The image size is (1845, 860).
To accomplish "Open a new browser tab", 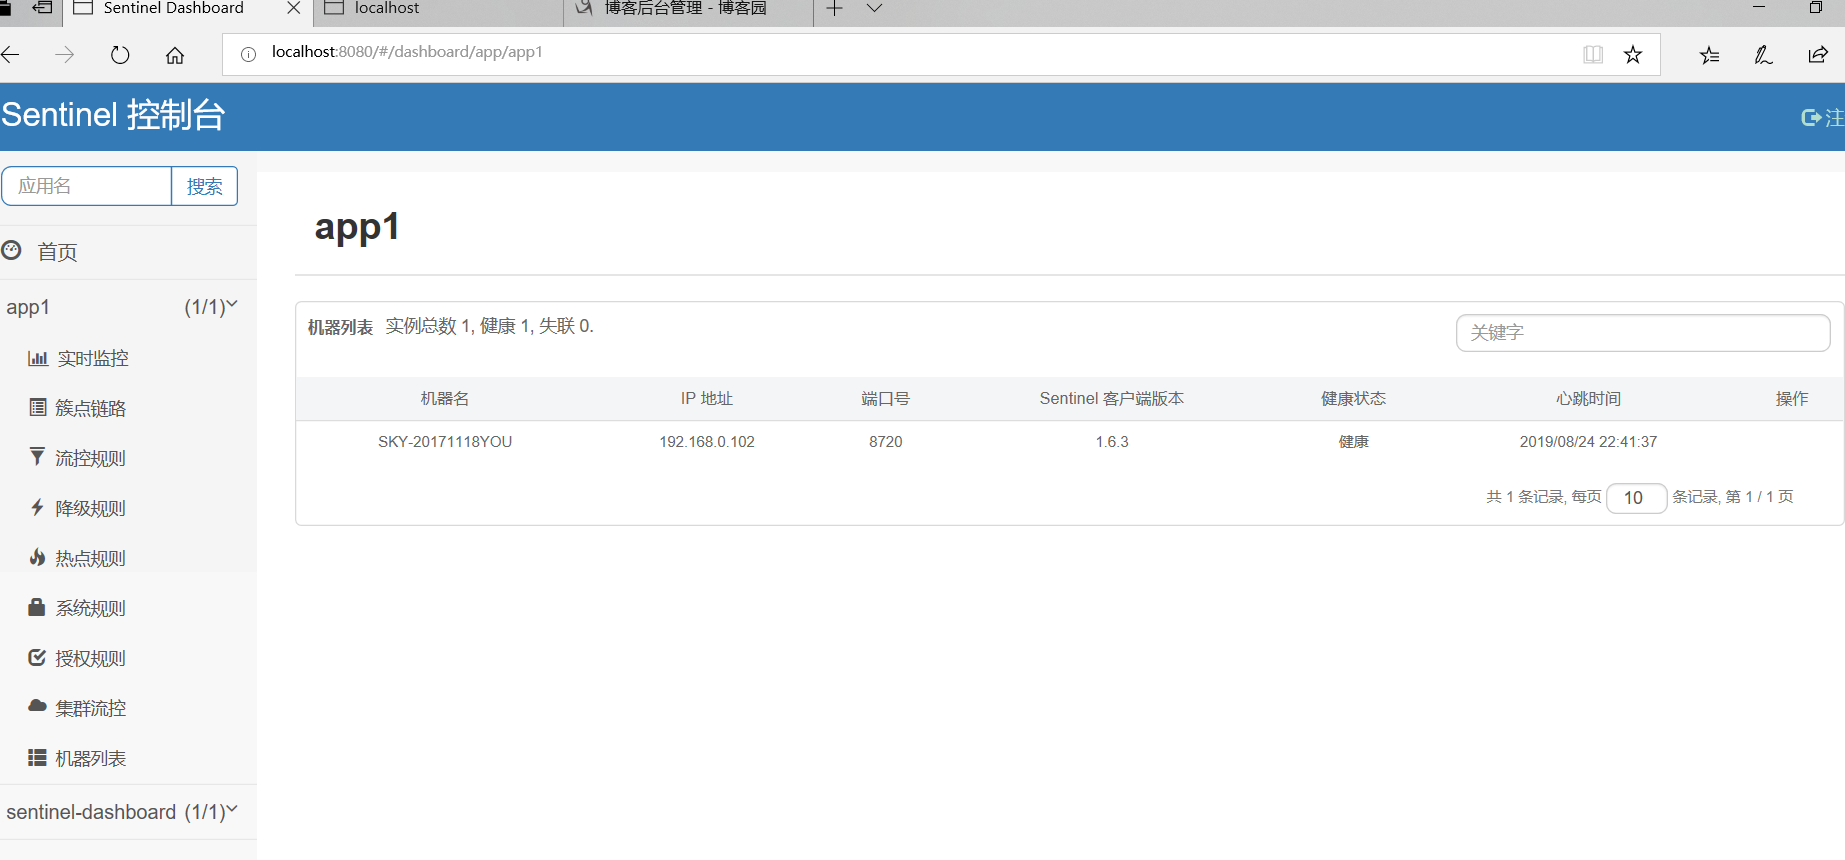I will (x=834, y=9).
